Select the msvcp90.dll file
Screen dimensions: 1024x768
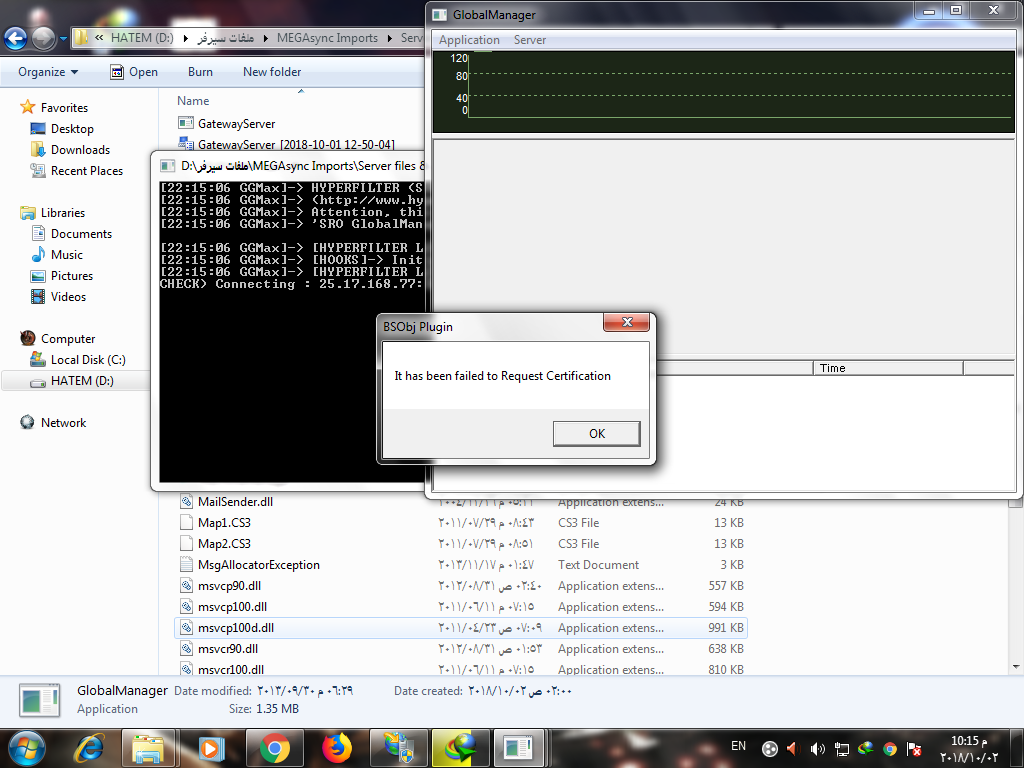(x=229, y=586)
